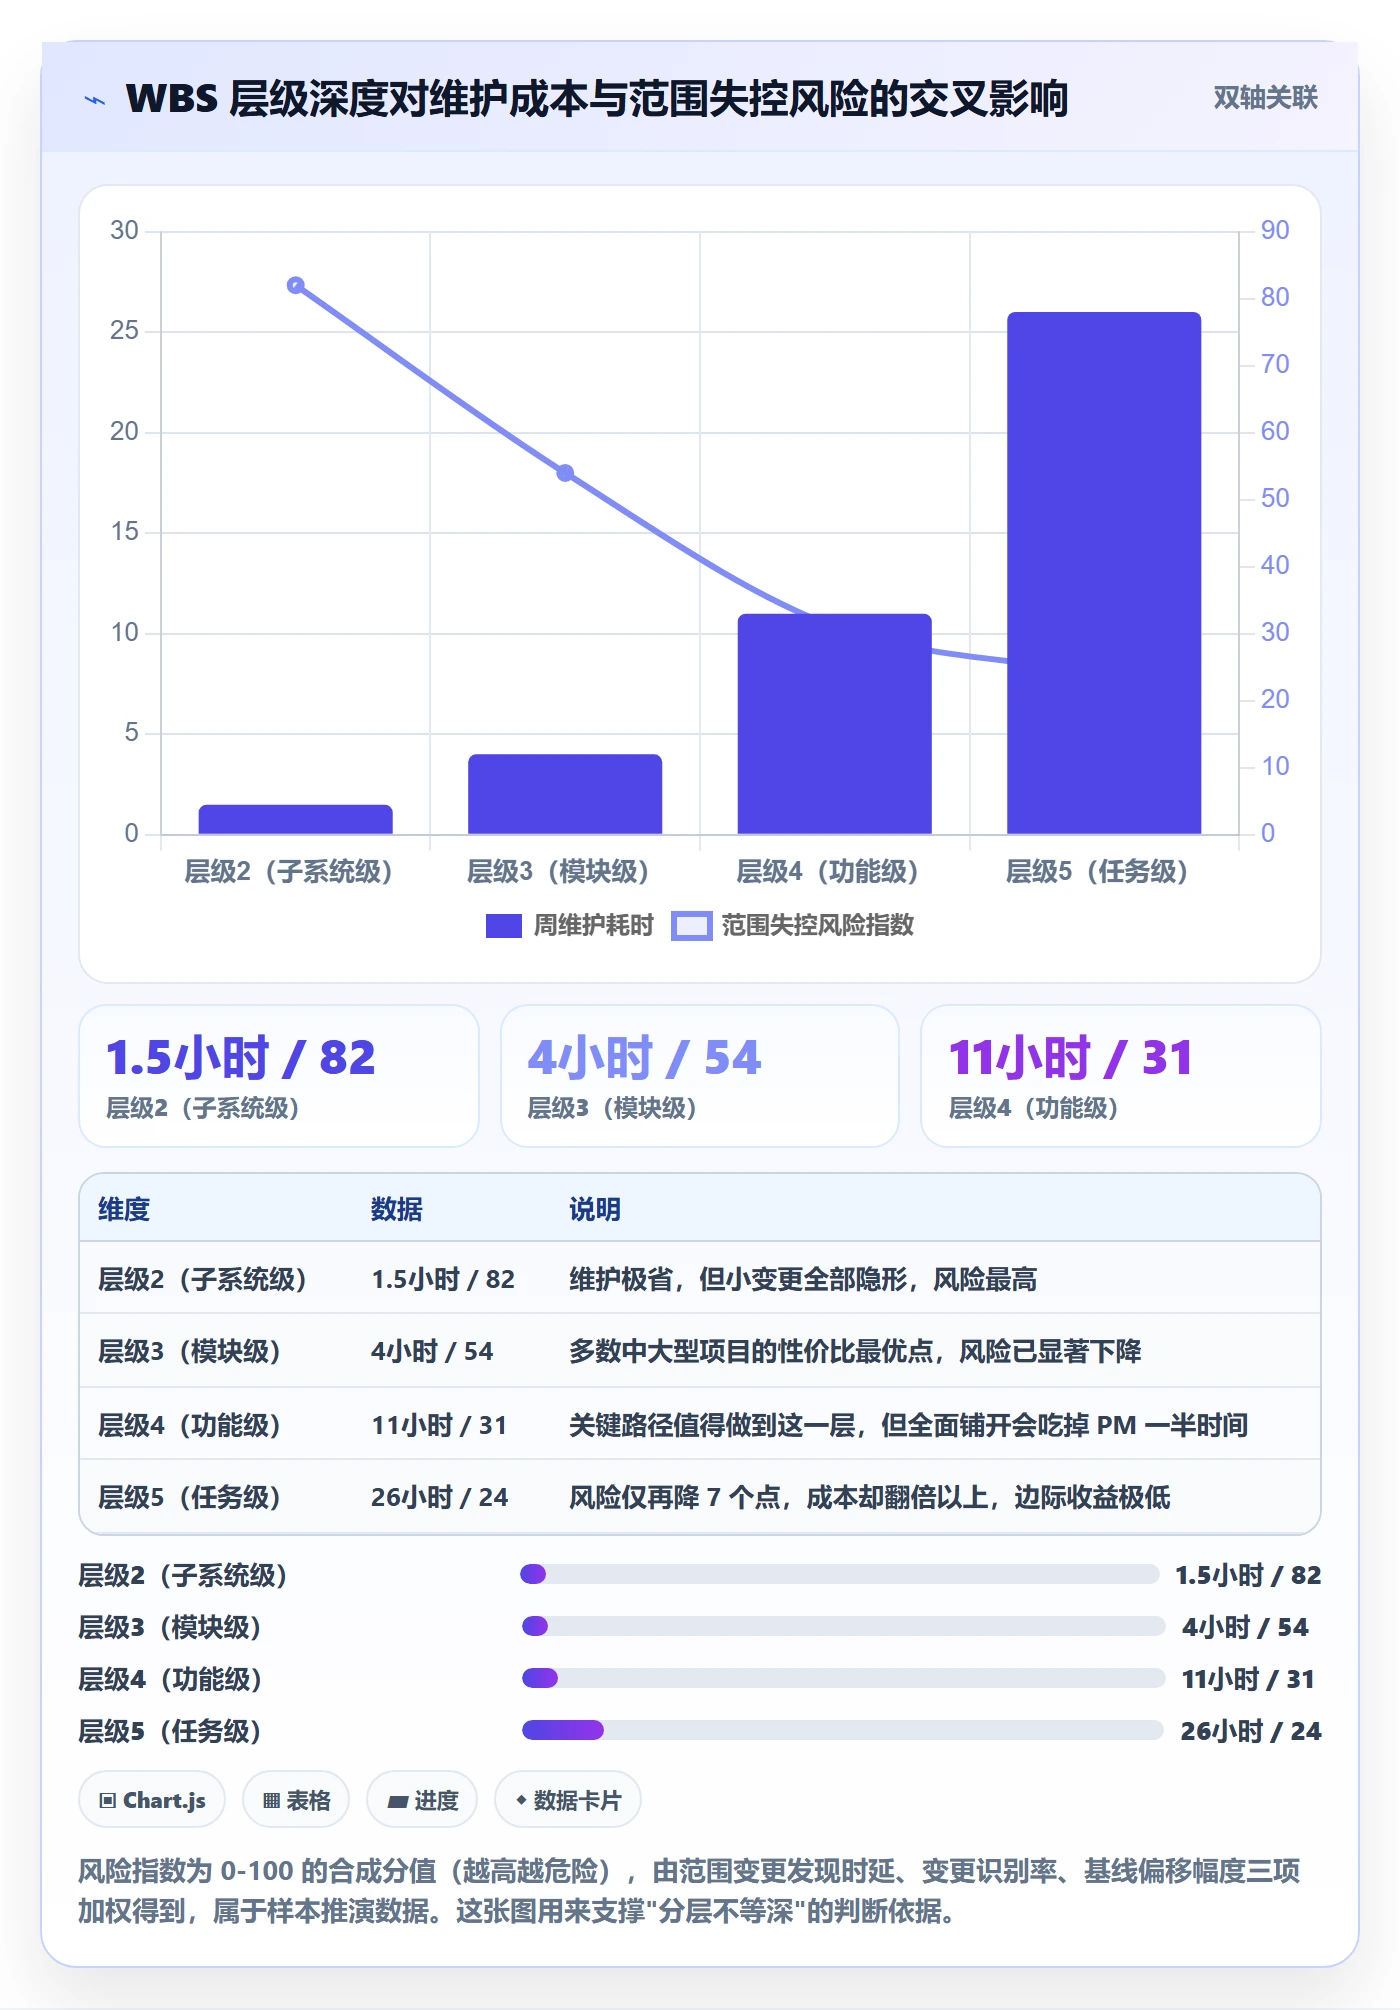1400x2010 pixels.
Task: Click the 层级2（子系统级） bar in chart
Action: [295, 819]
